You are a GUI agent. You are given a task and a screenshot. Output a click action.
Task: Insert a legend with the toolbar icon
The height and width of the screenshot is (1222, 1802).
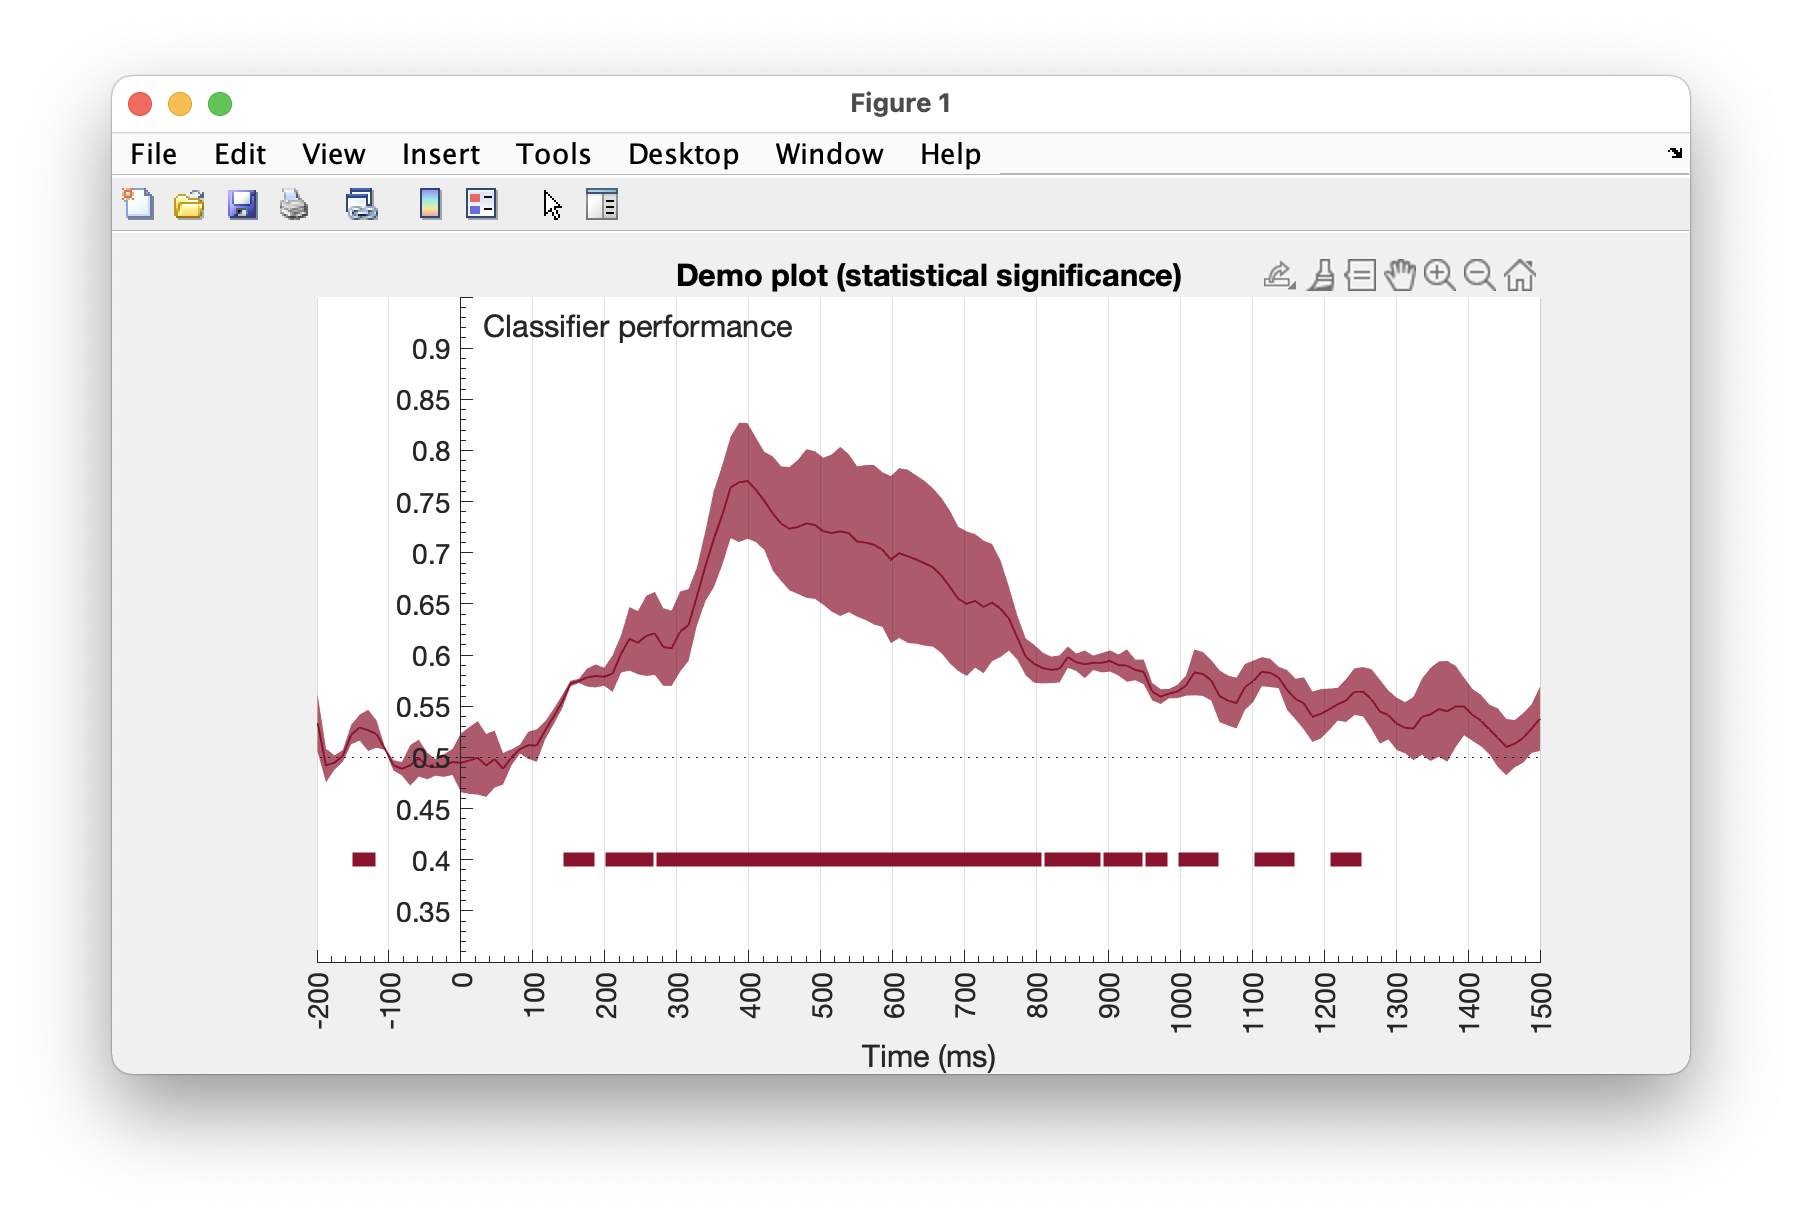click(482, 204)
